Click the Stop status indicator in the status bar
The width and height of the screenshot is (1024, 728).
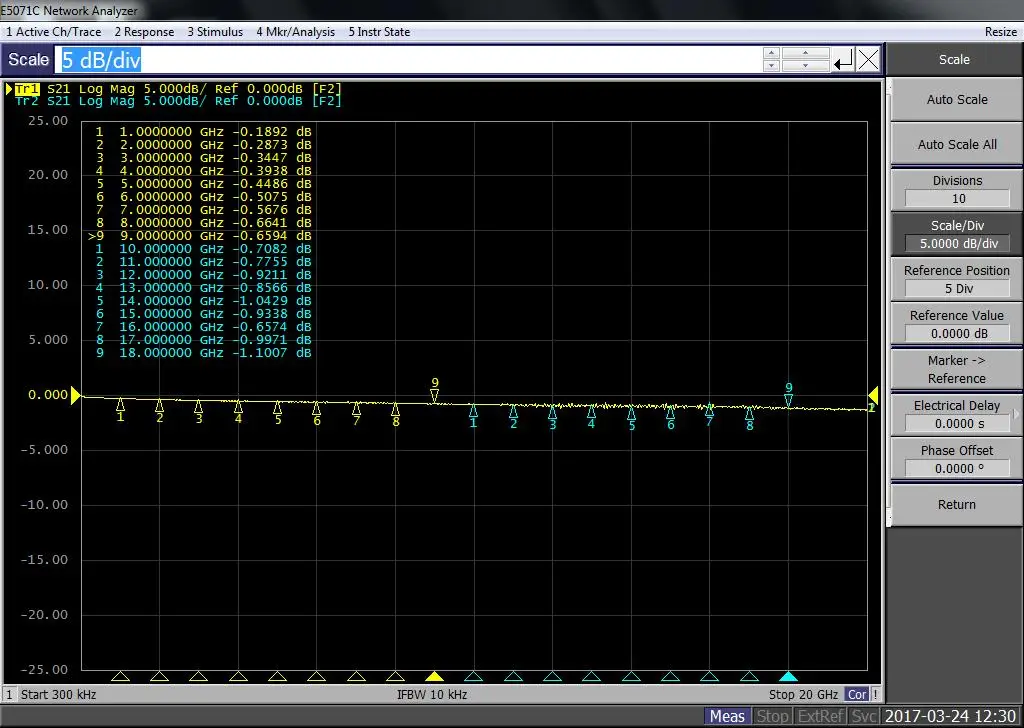point(771,716)
